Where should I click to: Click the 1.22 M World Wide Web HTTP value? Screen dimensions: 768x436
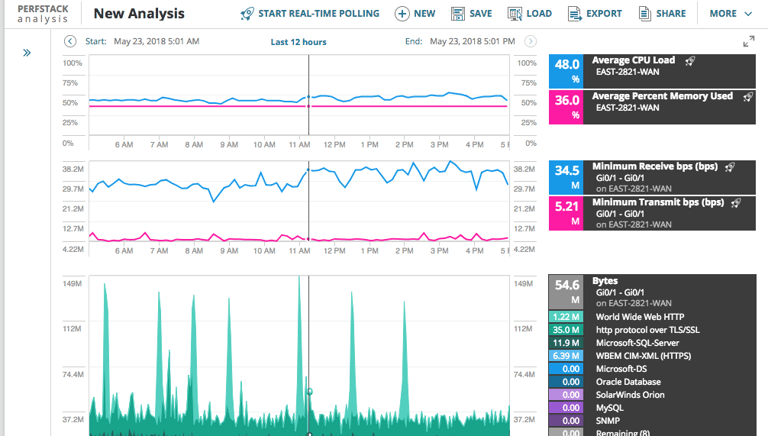[566, 317]
